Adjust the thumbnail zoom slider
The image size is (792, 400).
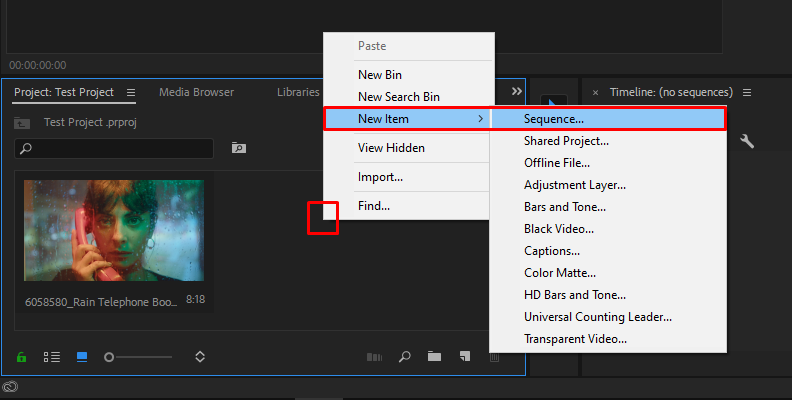138,357
